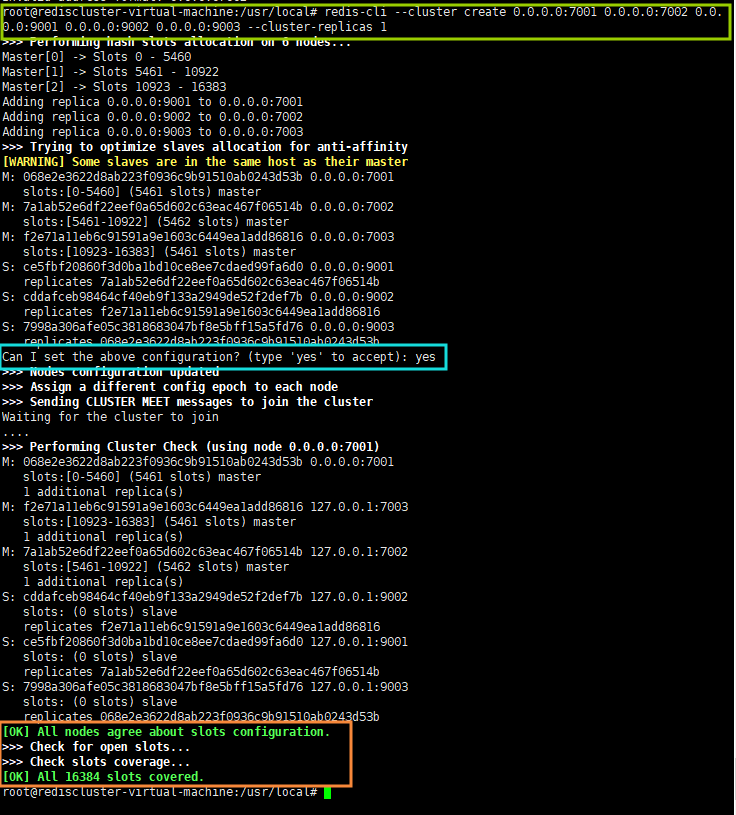
Task: Click the 'Master[1] -> Slots 5461 - 10922' line
Action: (x=110, y=72)
